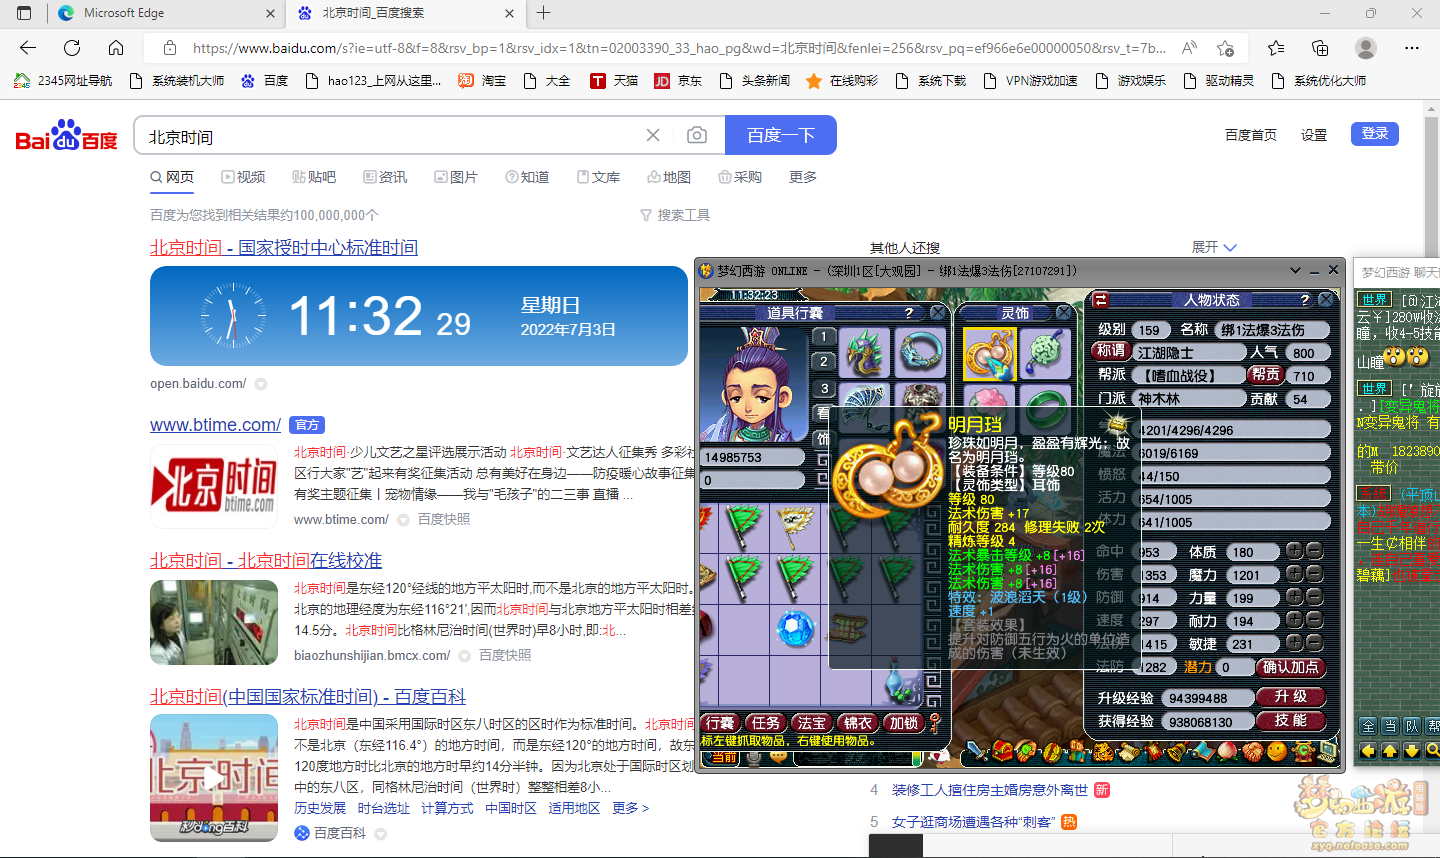This screenshot has width=1440, height=858.
Task: Click 确认加点 button in character panel
Action: [x=1291, y=667]
